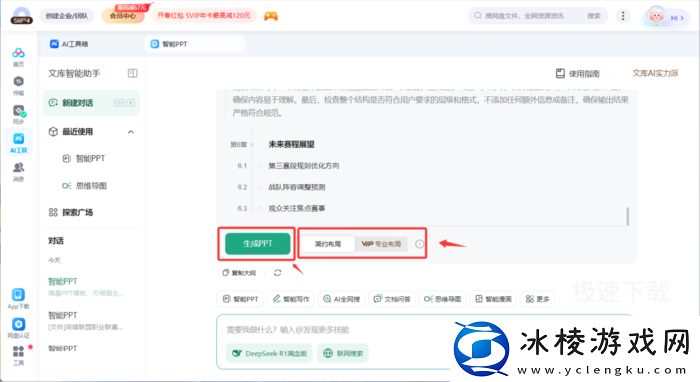Click outline item 6.2 战队阵容调整预测

tap(296, 187)
